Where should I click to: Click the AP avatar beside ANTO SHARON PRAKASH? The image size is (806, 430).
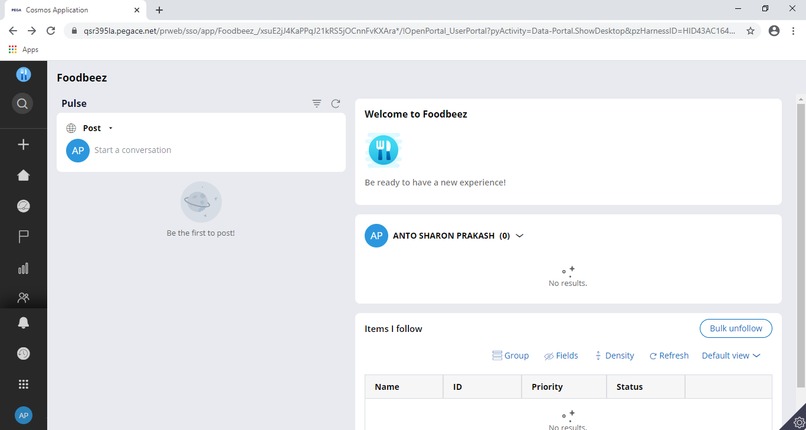[376, 236]
